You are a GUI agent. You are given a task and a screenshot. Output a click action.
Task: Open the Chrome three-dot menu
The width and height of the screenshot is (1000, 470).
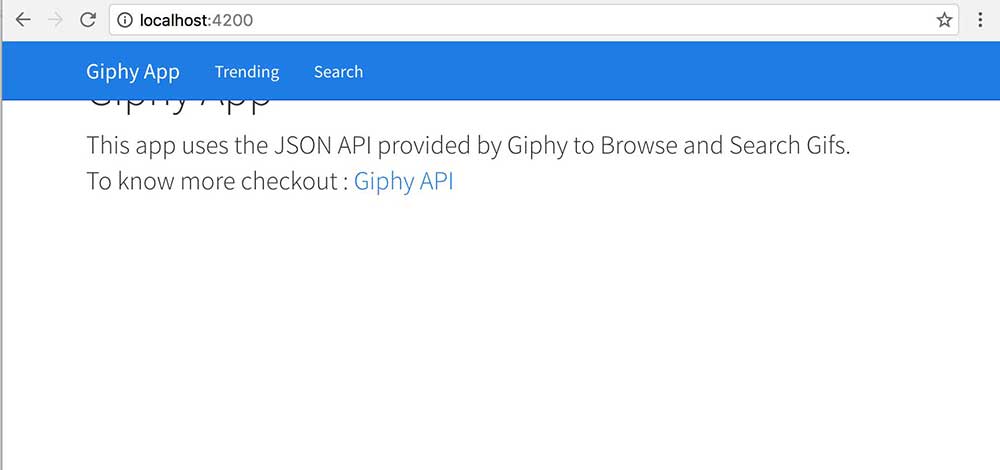tap(980, 20)
